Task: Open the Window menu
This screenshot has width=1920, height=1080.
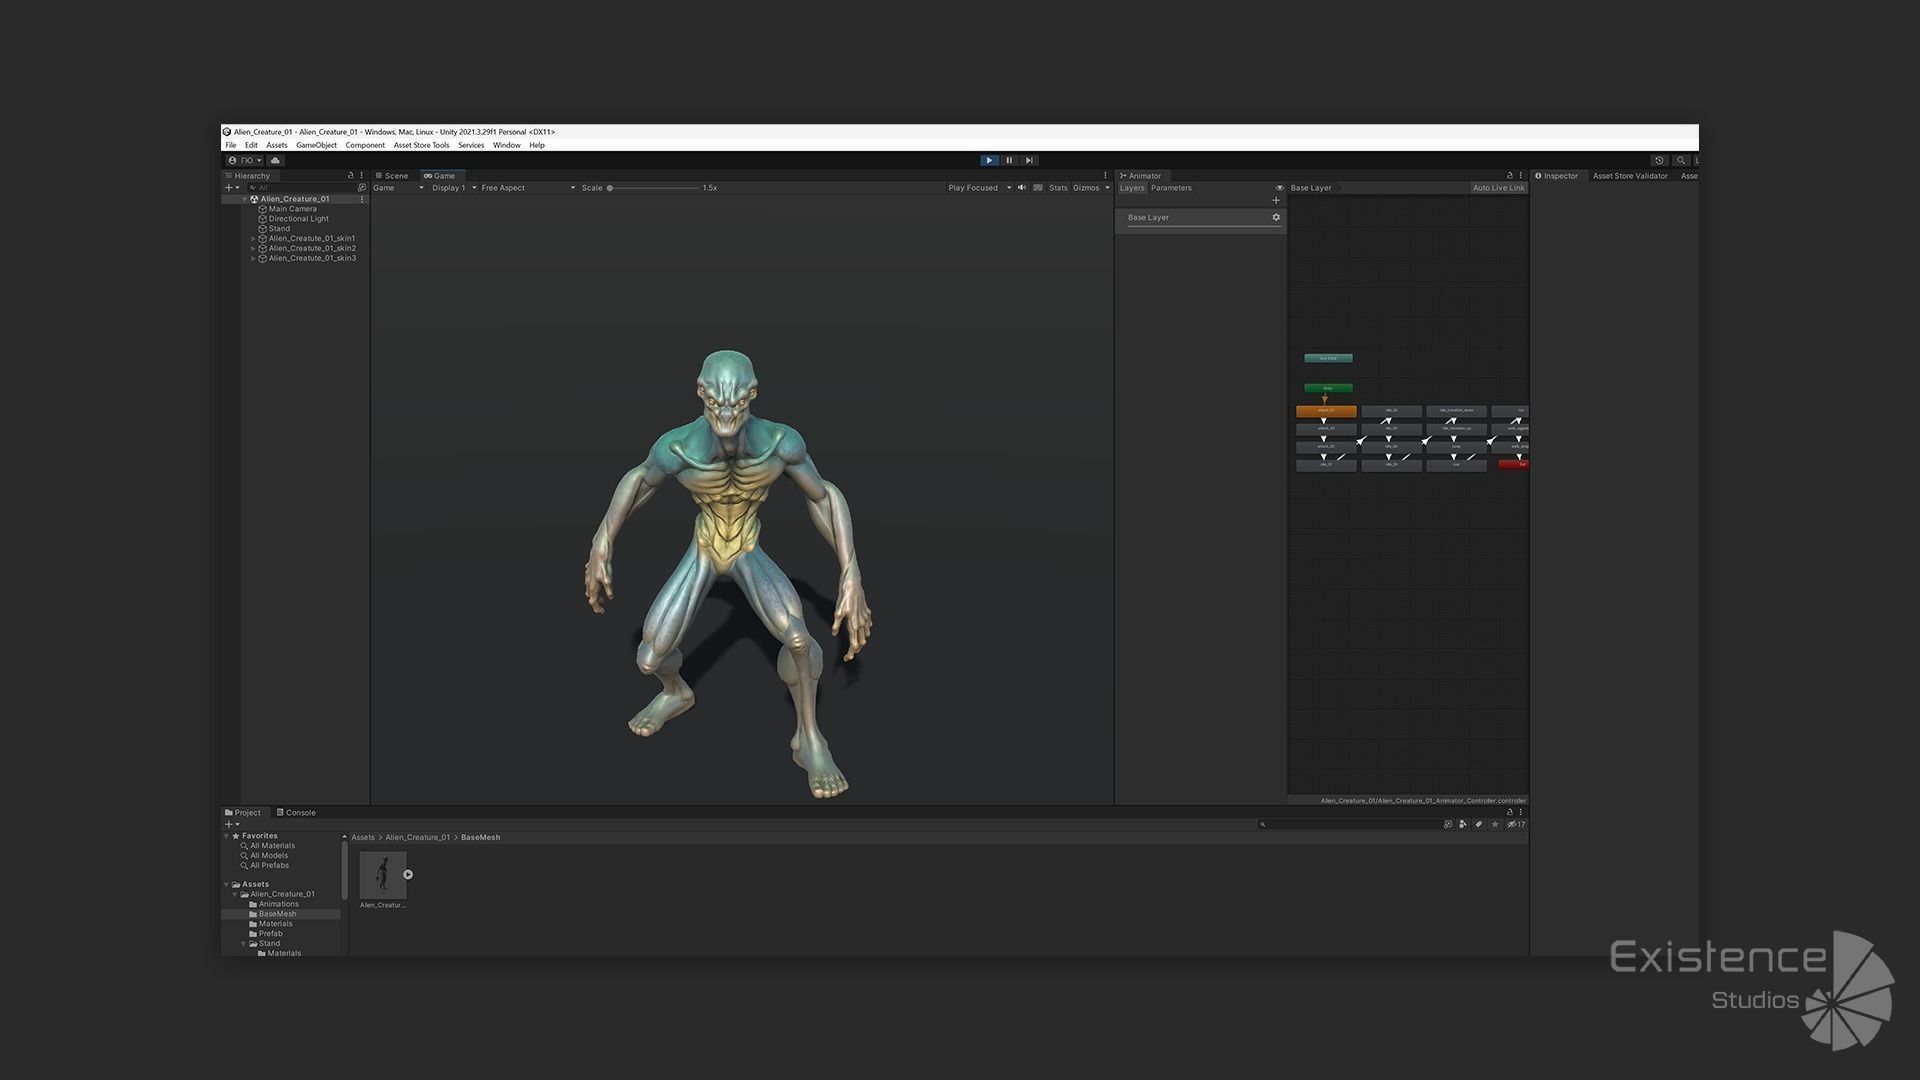Action: coord(506,145)
